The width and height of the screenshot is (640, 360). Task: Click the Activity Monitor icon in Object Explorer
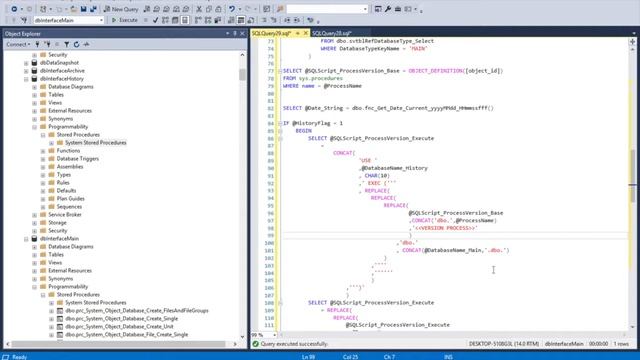click(x=86, y=44)
